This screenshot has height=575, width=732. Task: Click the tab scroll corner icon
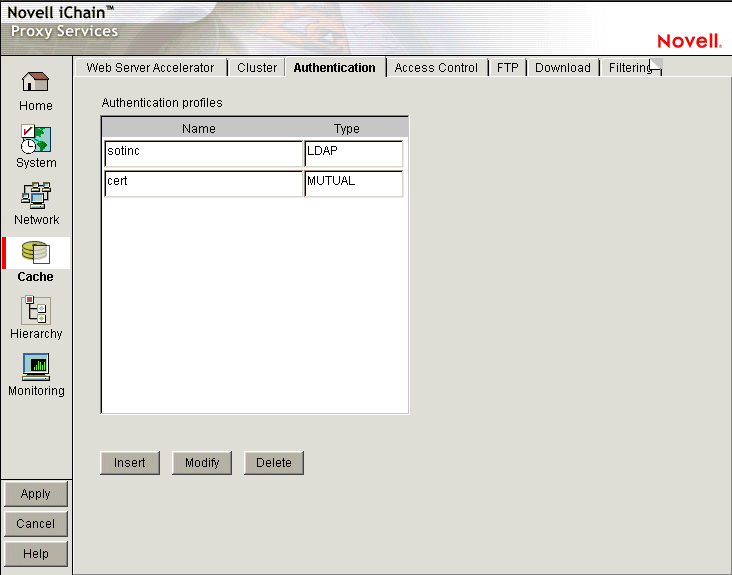coord(656,66)
